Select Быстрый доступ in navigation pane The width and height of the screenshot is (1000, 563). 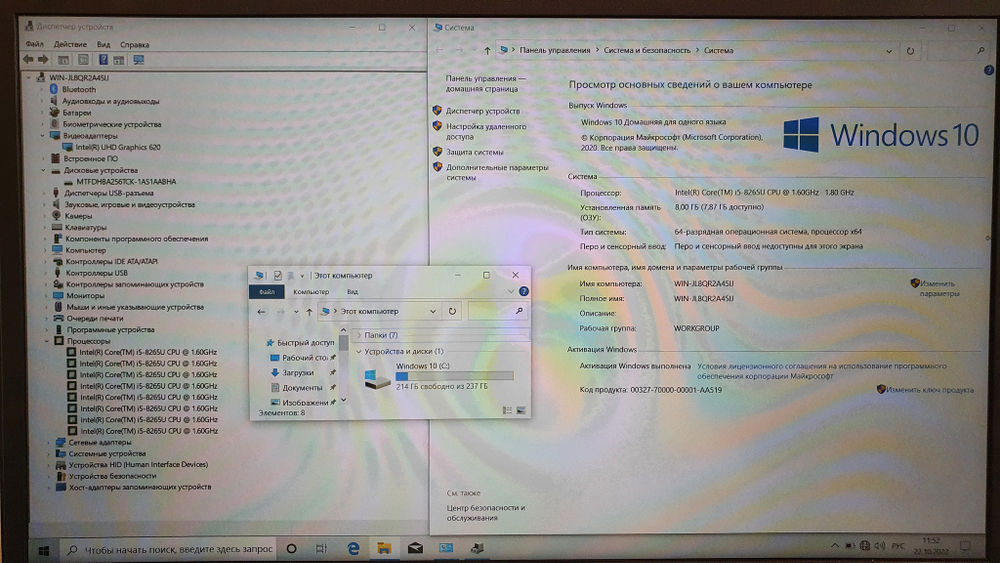click(305, 342)
